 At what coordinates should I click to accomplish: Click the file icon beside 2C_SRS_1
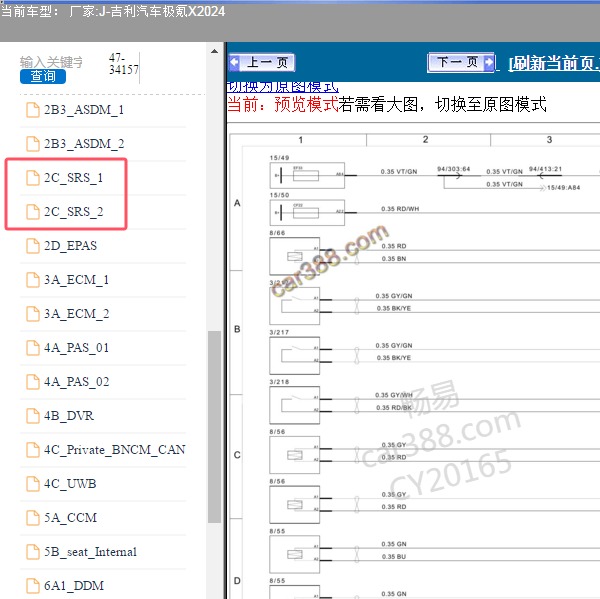(x=33, y=178)
